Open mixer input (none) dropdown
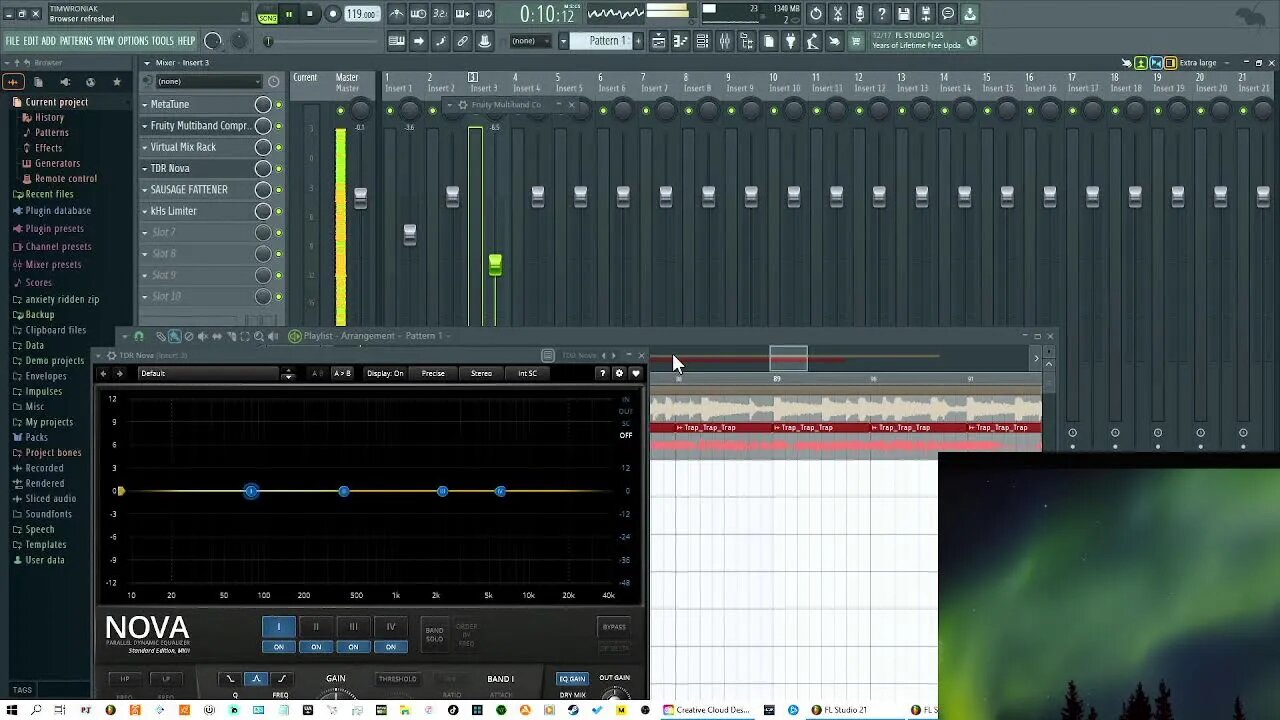The width and height of the screenshot is (1280, 720). pyautogui.click(x=208, y=82)
